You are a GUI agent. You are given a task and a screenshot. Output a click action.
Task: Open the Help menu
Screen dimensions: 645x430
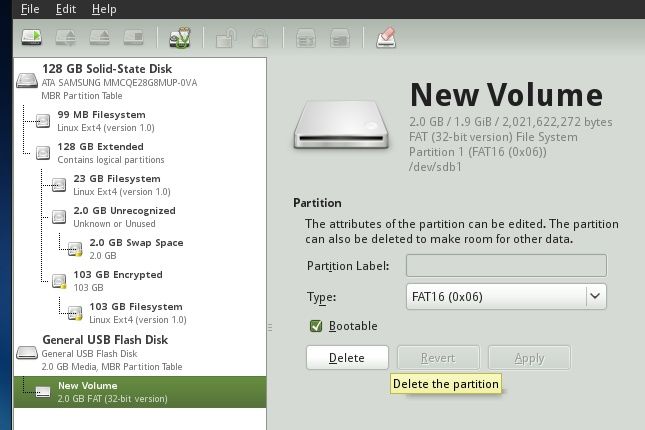[x=104, y=9]
